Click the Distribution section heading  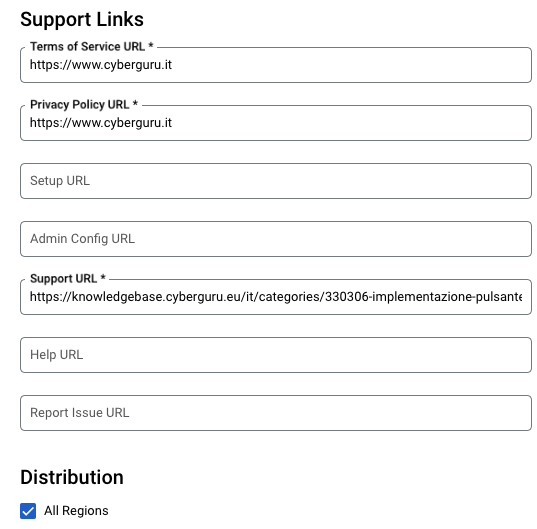(x=72, y=477)
